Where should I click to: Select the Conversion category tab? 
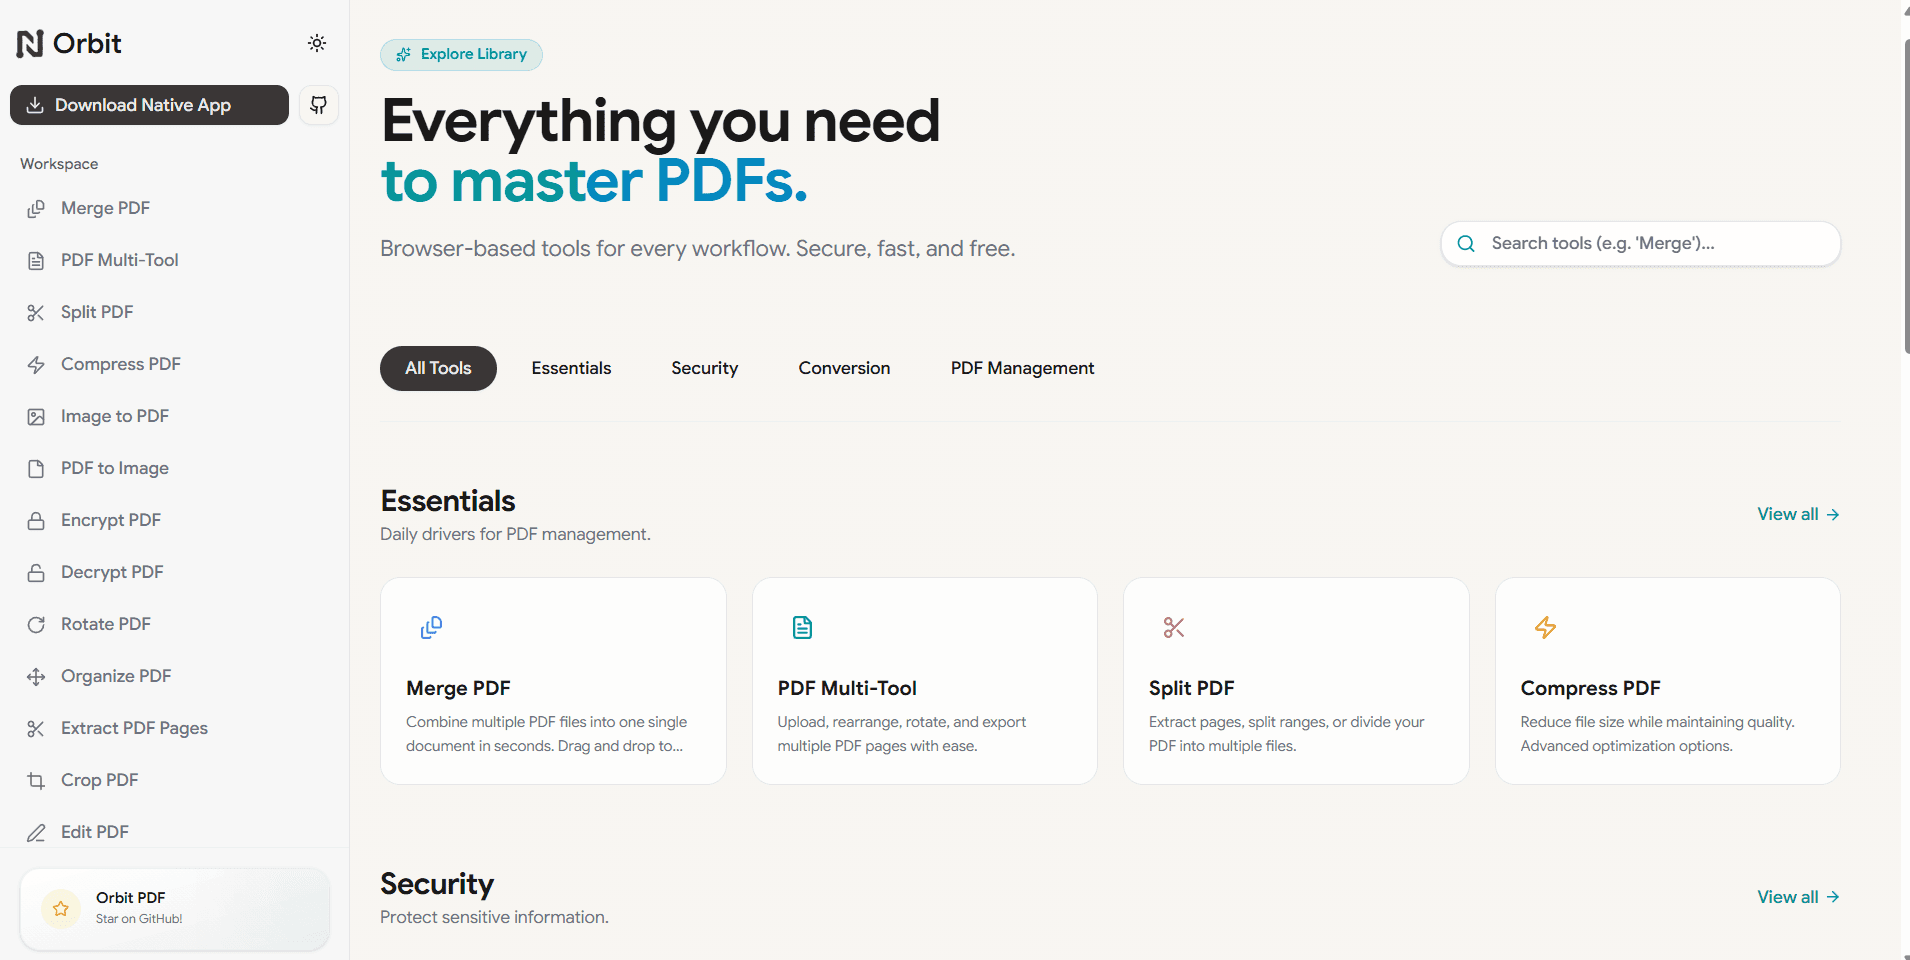[844, 368]
